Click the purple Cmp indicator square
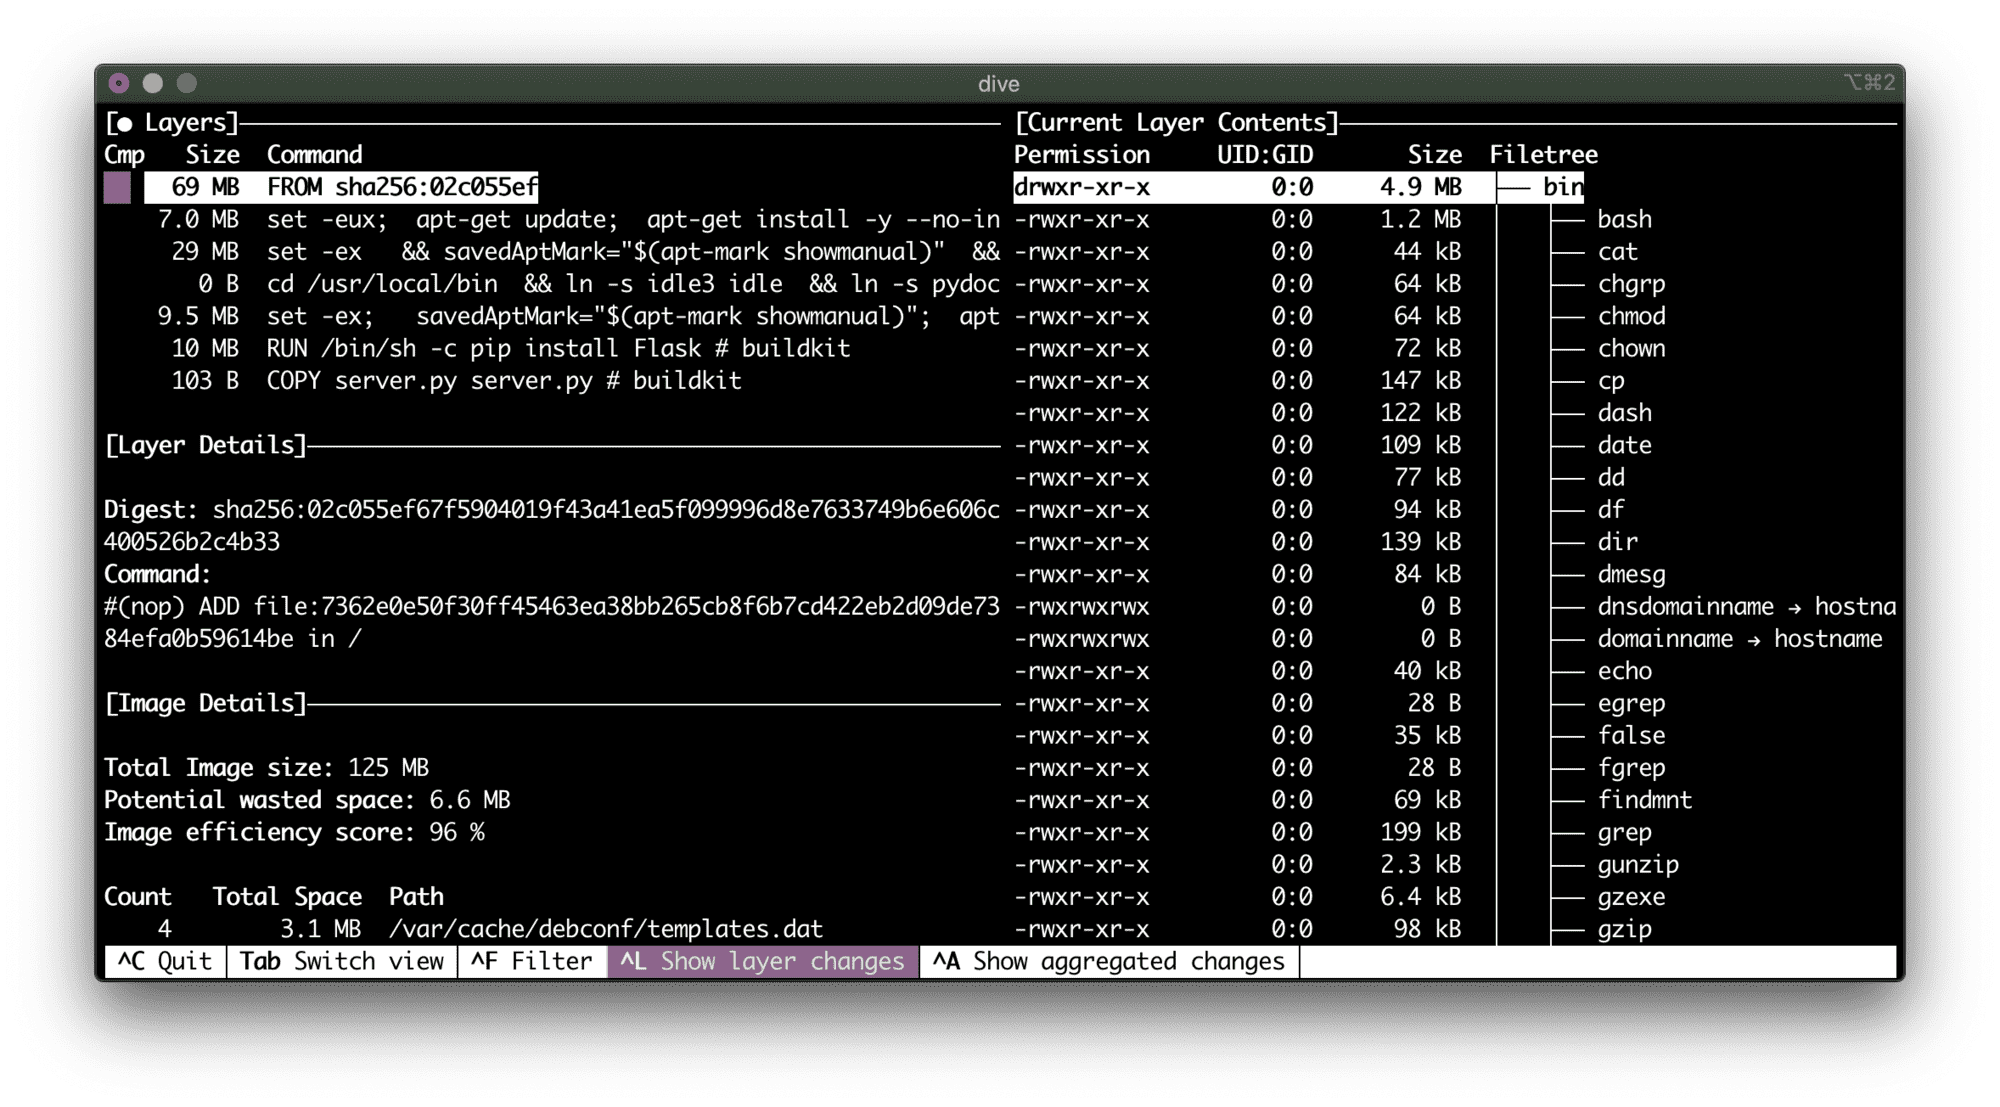Image resolution: width=2000 pixels, height=1107 pixels. click(x=117, y=187)
